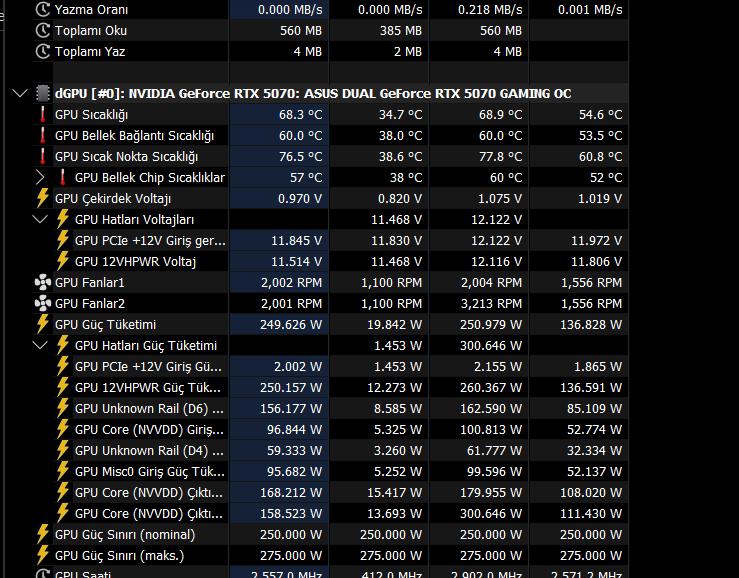Click average value 136.828 W
Image resolution: width=739 pixels, height=578 pixels.
tap(591, 324)
